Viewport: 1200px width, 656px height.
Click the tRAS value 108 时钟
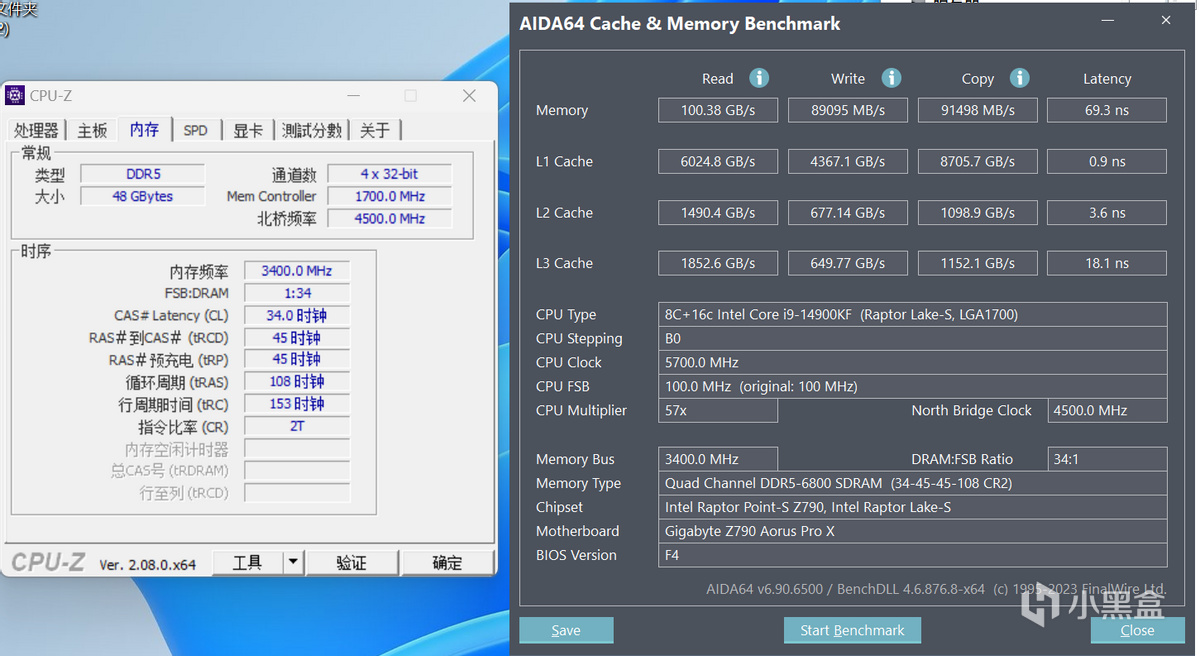coord(297,382)
